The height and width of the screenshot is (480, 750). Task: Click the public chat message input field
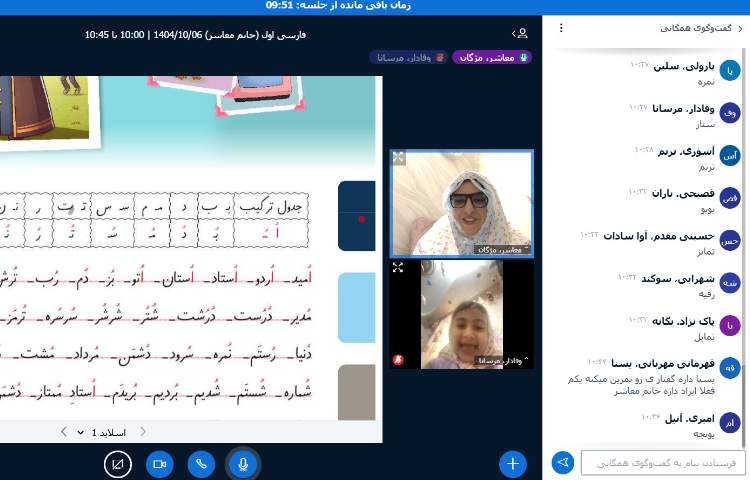(663, 463)
